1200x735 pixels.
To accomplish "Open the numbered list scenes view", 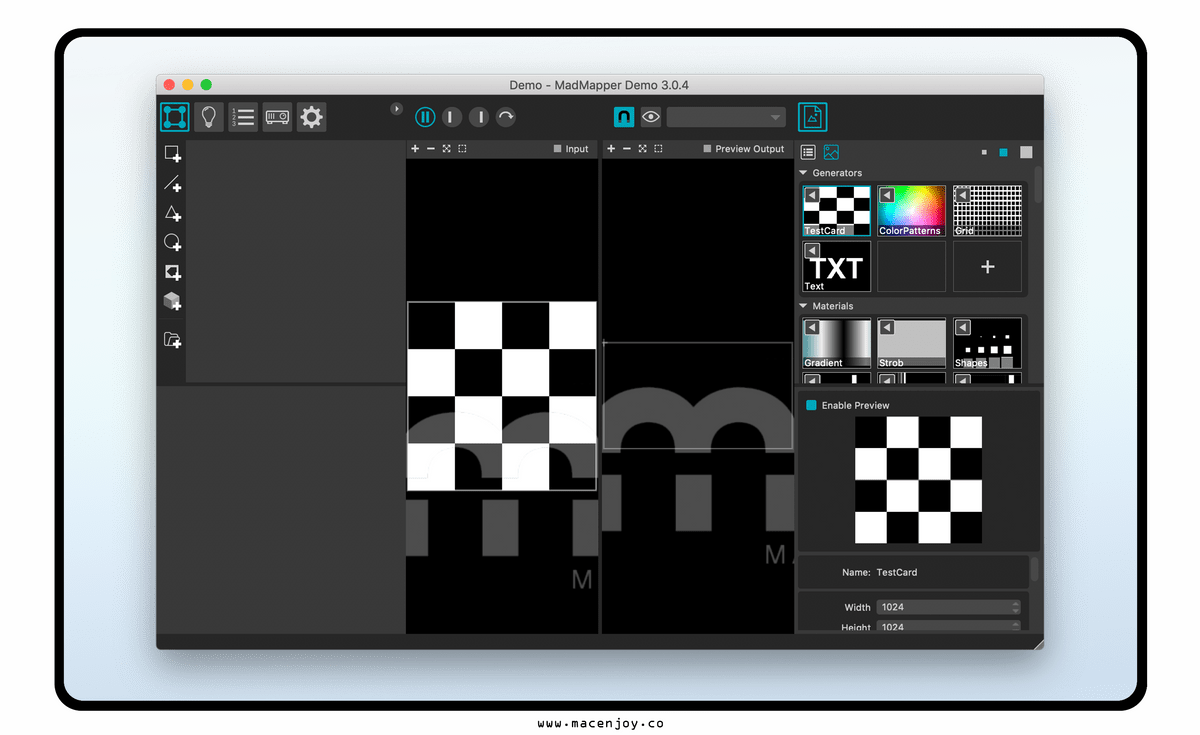I will point(243,117).
